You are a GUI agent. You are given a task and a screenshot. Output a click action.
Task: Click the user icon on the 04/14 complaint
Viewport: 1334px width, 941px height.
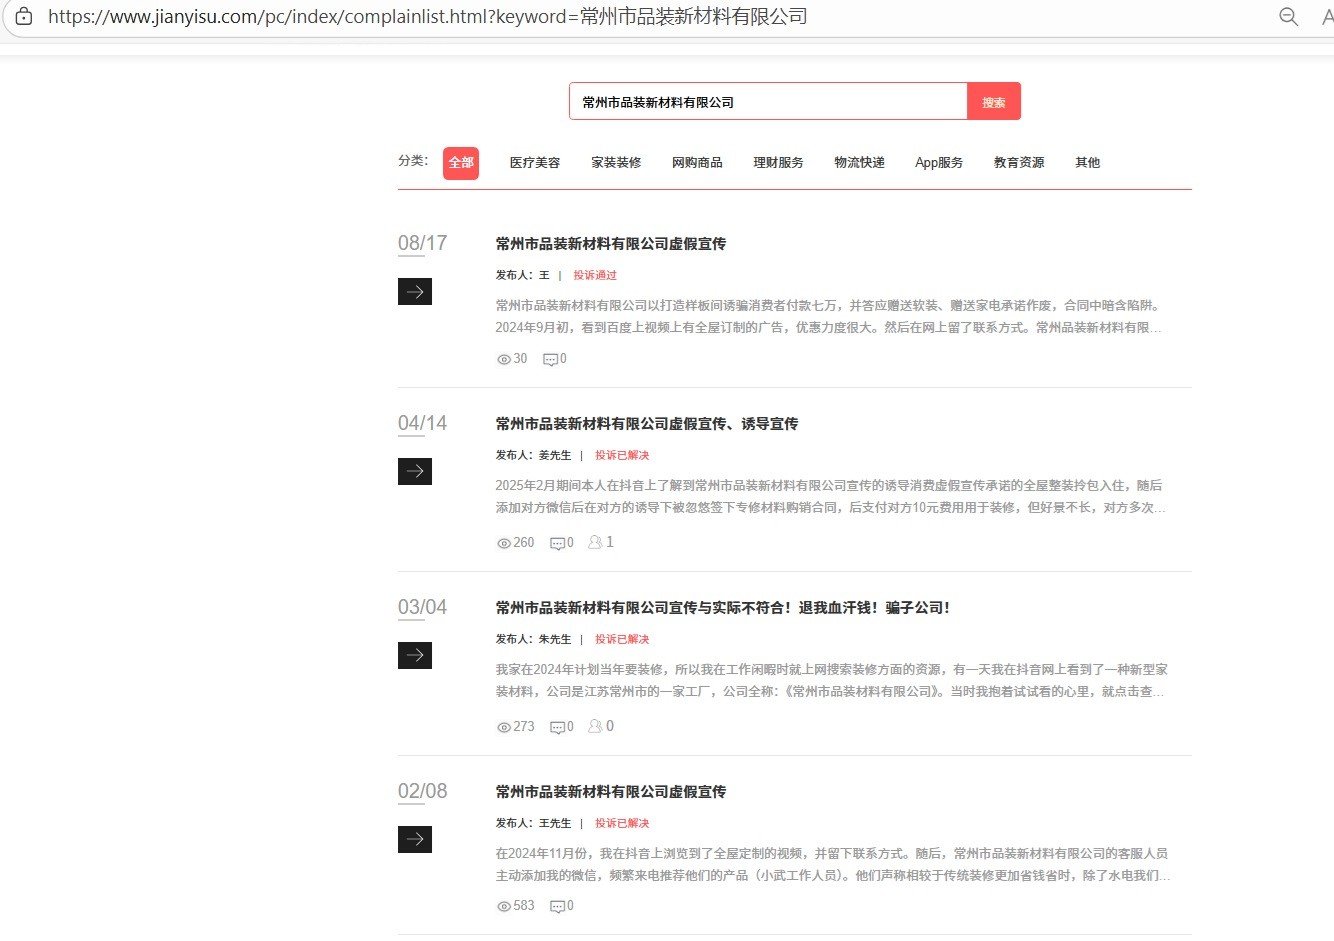point(595,542)
